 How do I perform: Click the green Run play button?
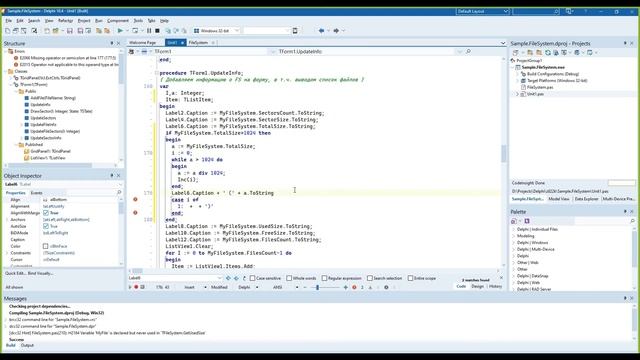pos(120,31)
